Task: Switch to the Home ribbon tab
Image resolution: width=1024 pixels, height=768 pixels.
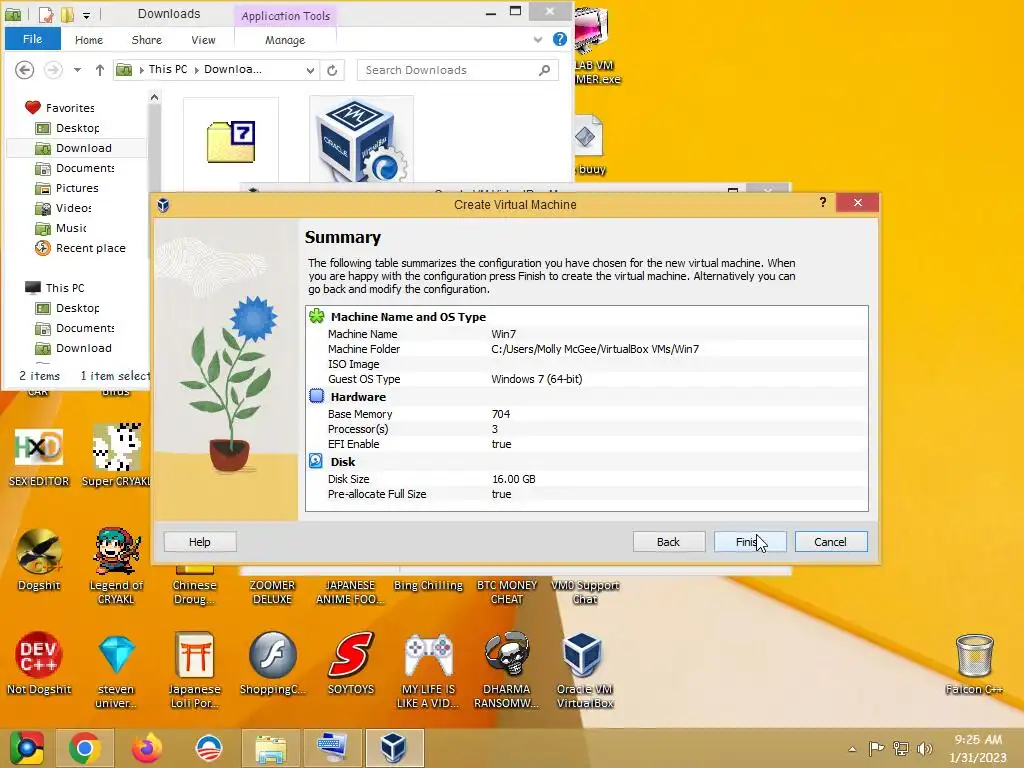Action: click(x=89, y=40)
